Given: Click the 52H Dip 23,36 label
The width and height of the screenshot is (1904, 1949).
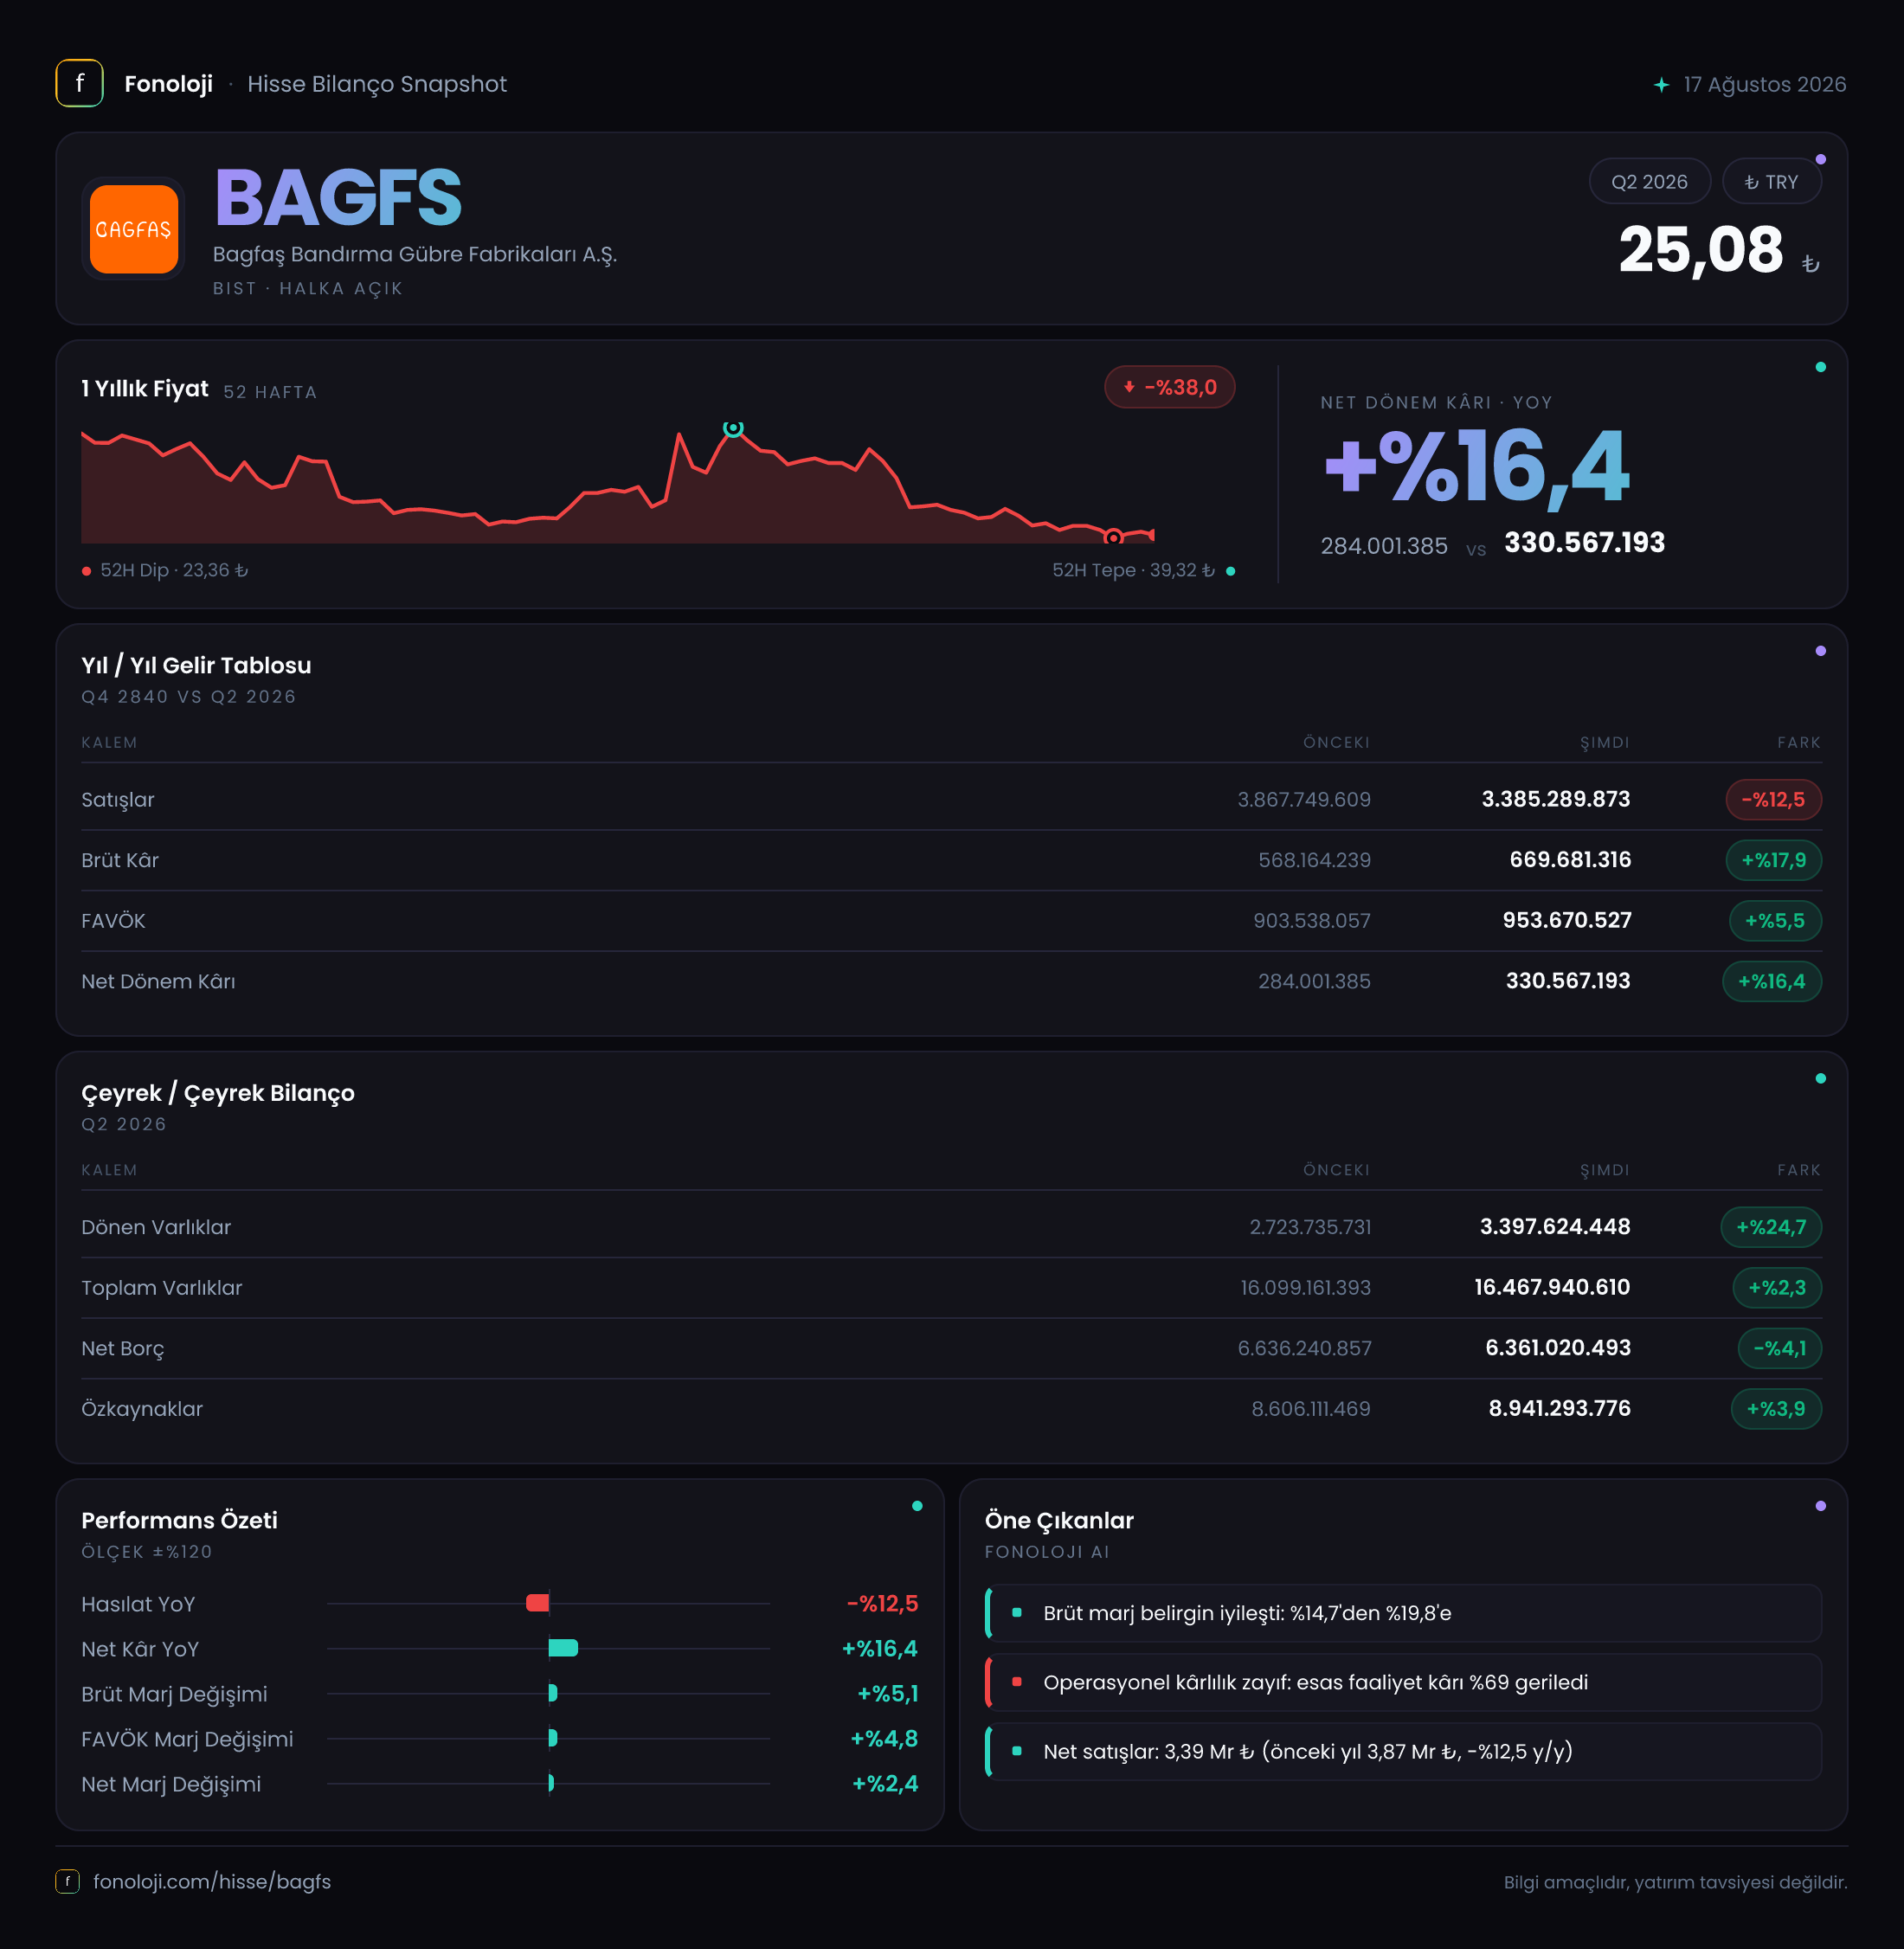Looking at the screenshot, I should click(x=173, y=570).
